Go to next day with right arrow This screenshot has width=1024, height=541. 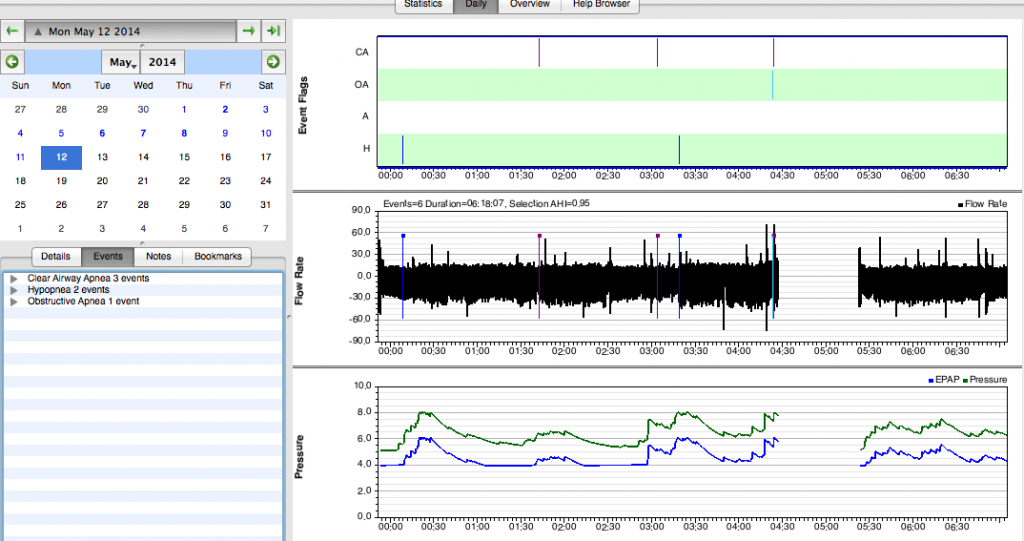249,31
